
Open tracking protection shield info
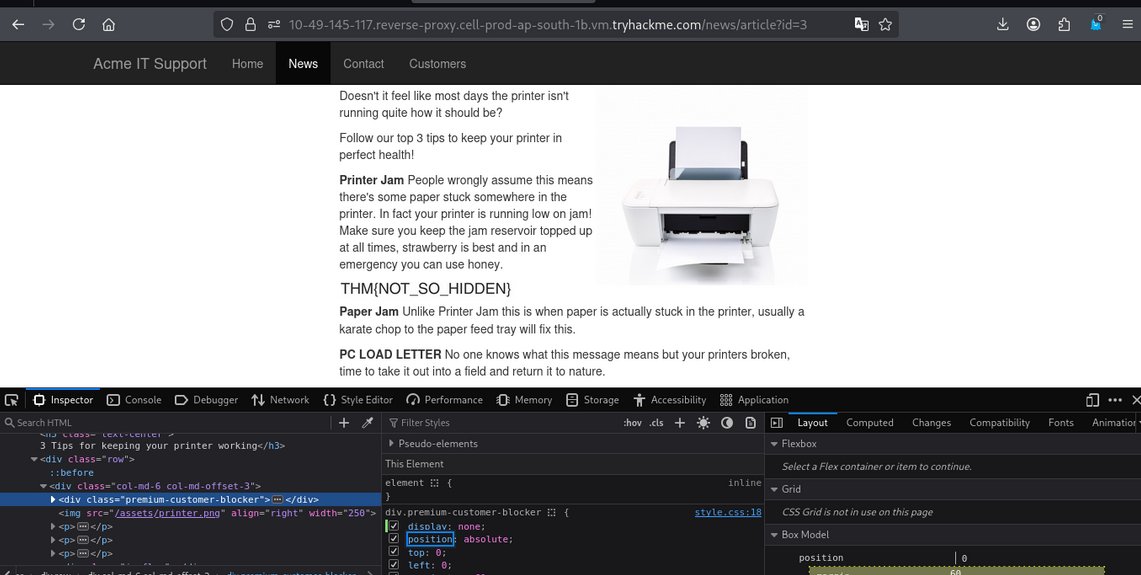227,25
